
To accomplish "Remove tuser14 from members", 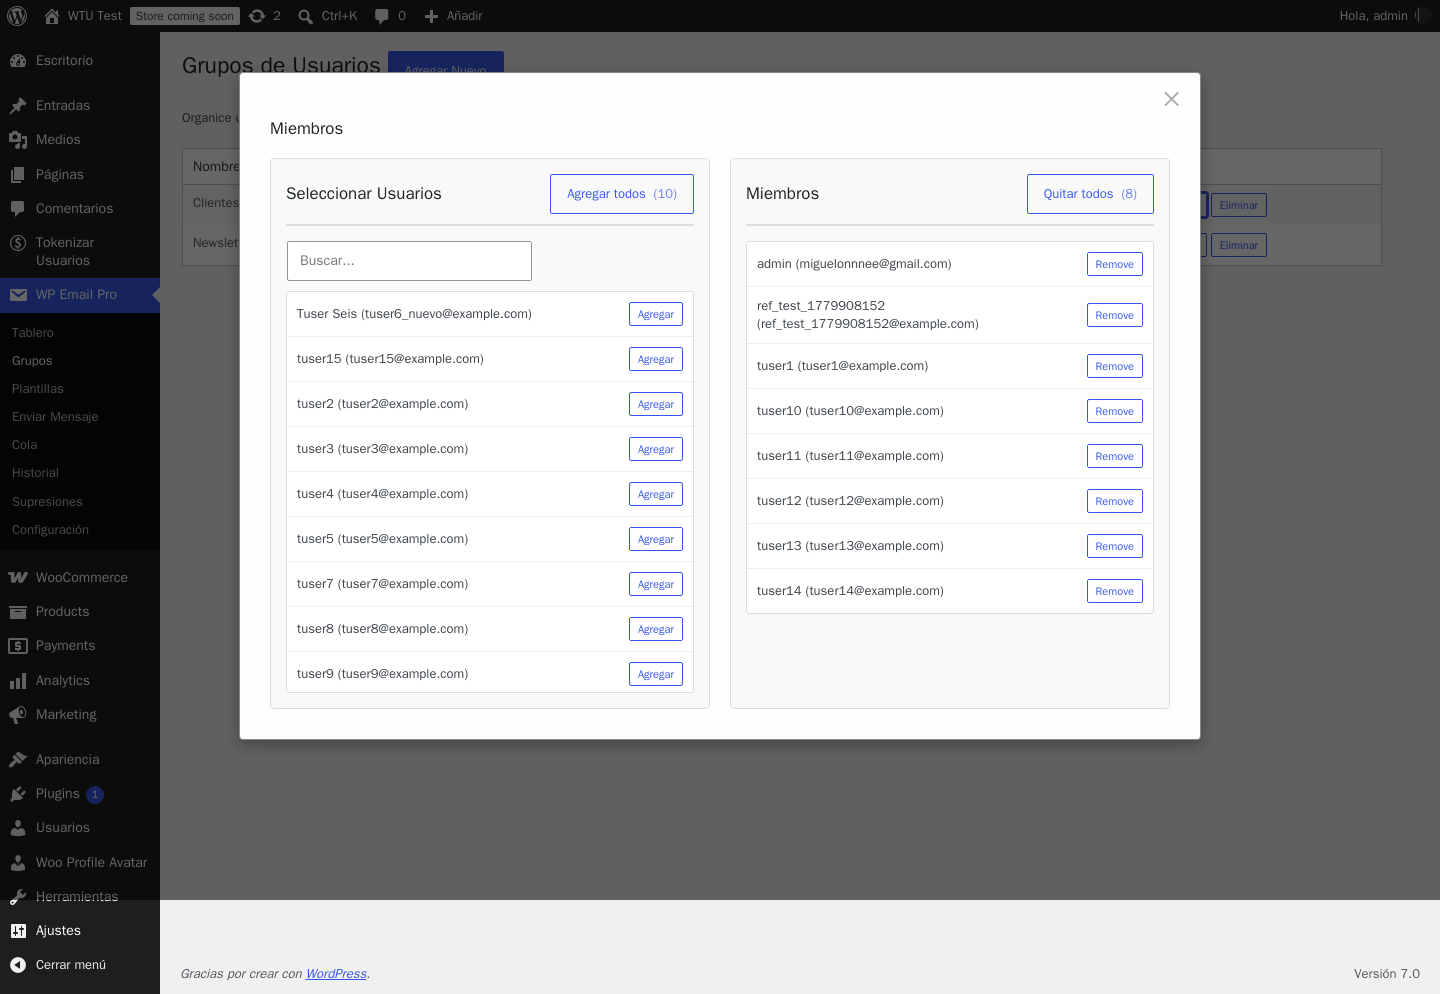I will pyautogui.click(x=1115, y=591).
